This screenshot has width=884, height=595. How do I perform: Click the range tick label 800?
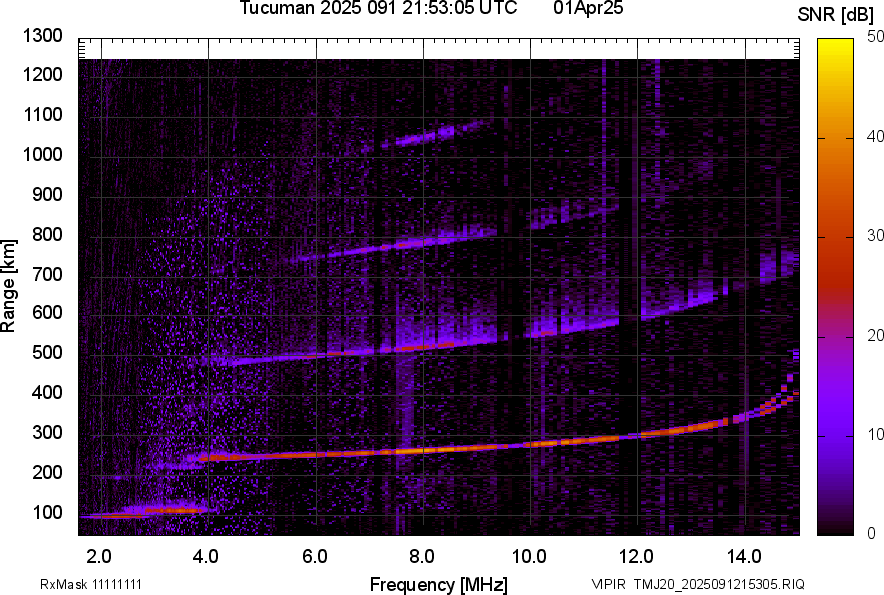47,234
